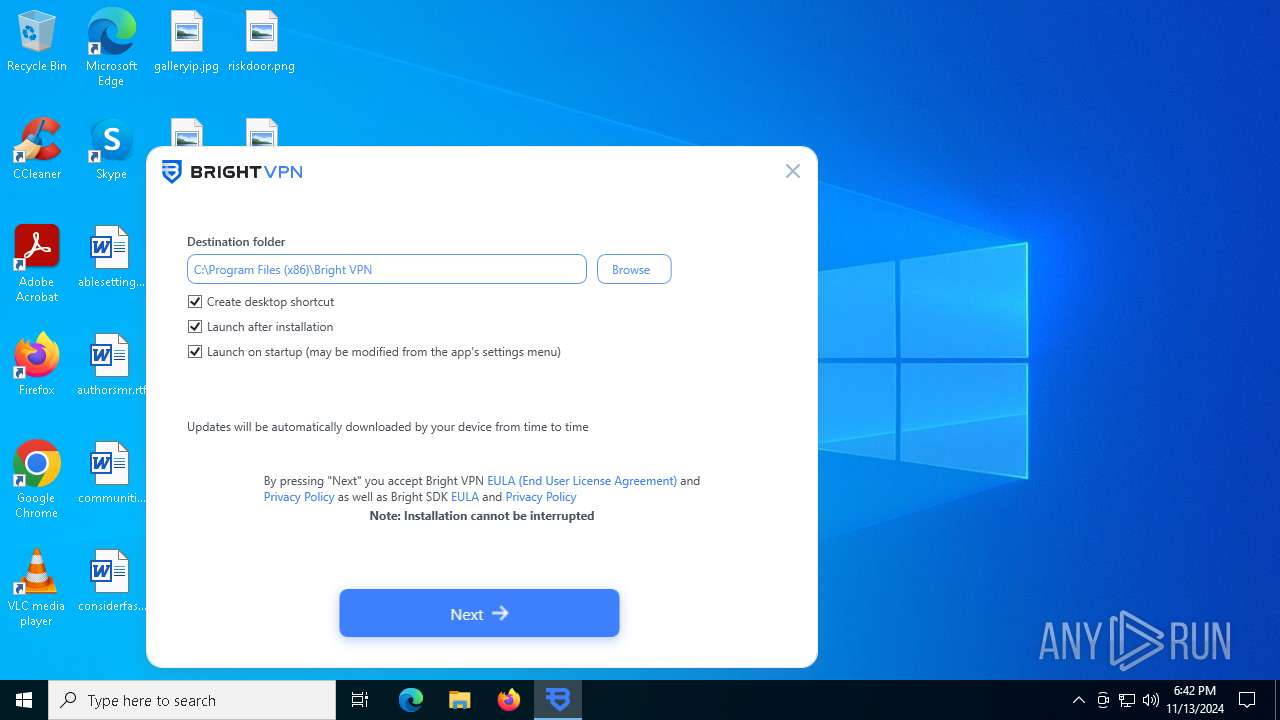Select the Adobe Acrobat desktop shortcut

[x=37, y=264]
